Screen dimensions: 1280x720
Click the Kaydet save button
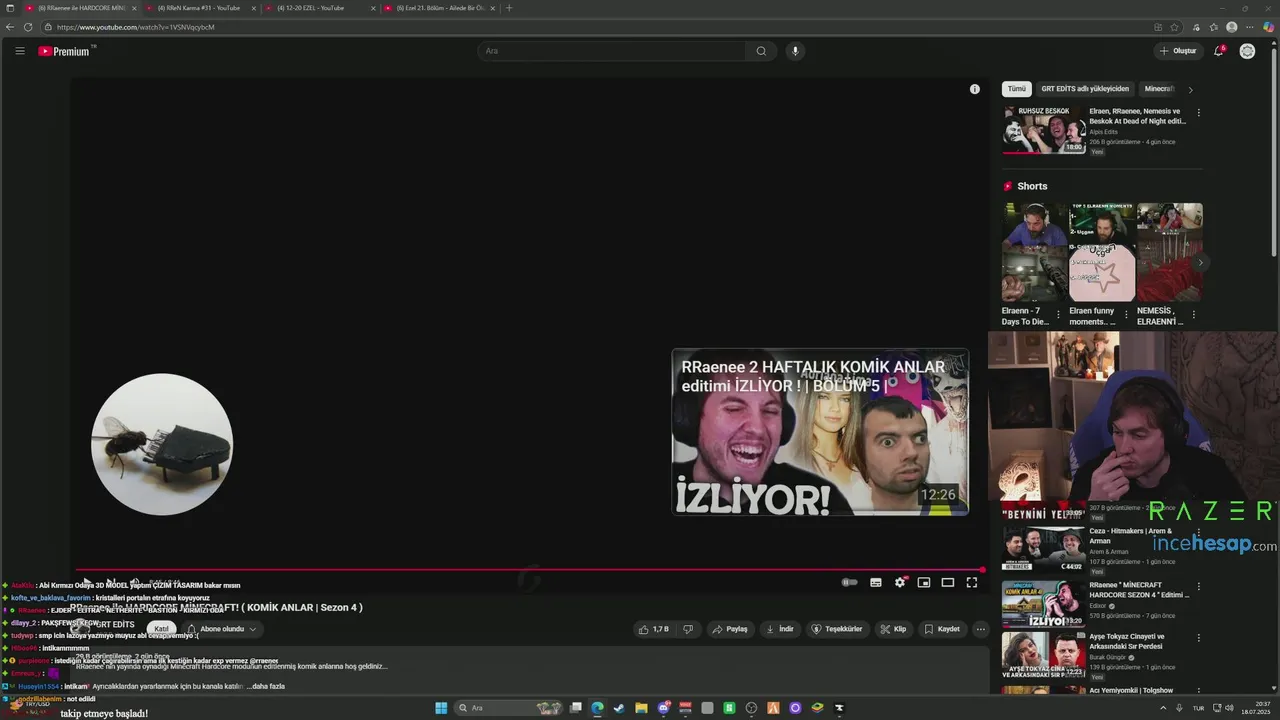pyautogui.click(x=942, y=629)
